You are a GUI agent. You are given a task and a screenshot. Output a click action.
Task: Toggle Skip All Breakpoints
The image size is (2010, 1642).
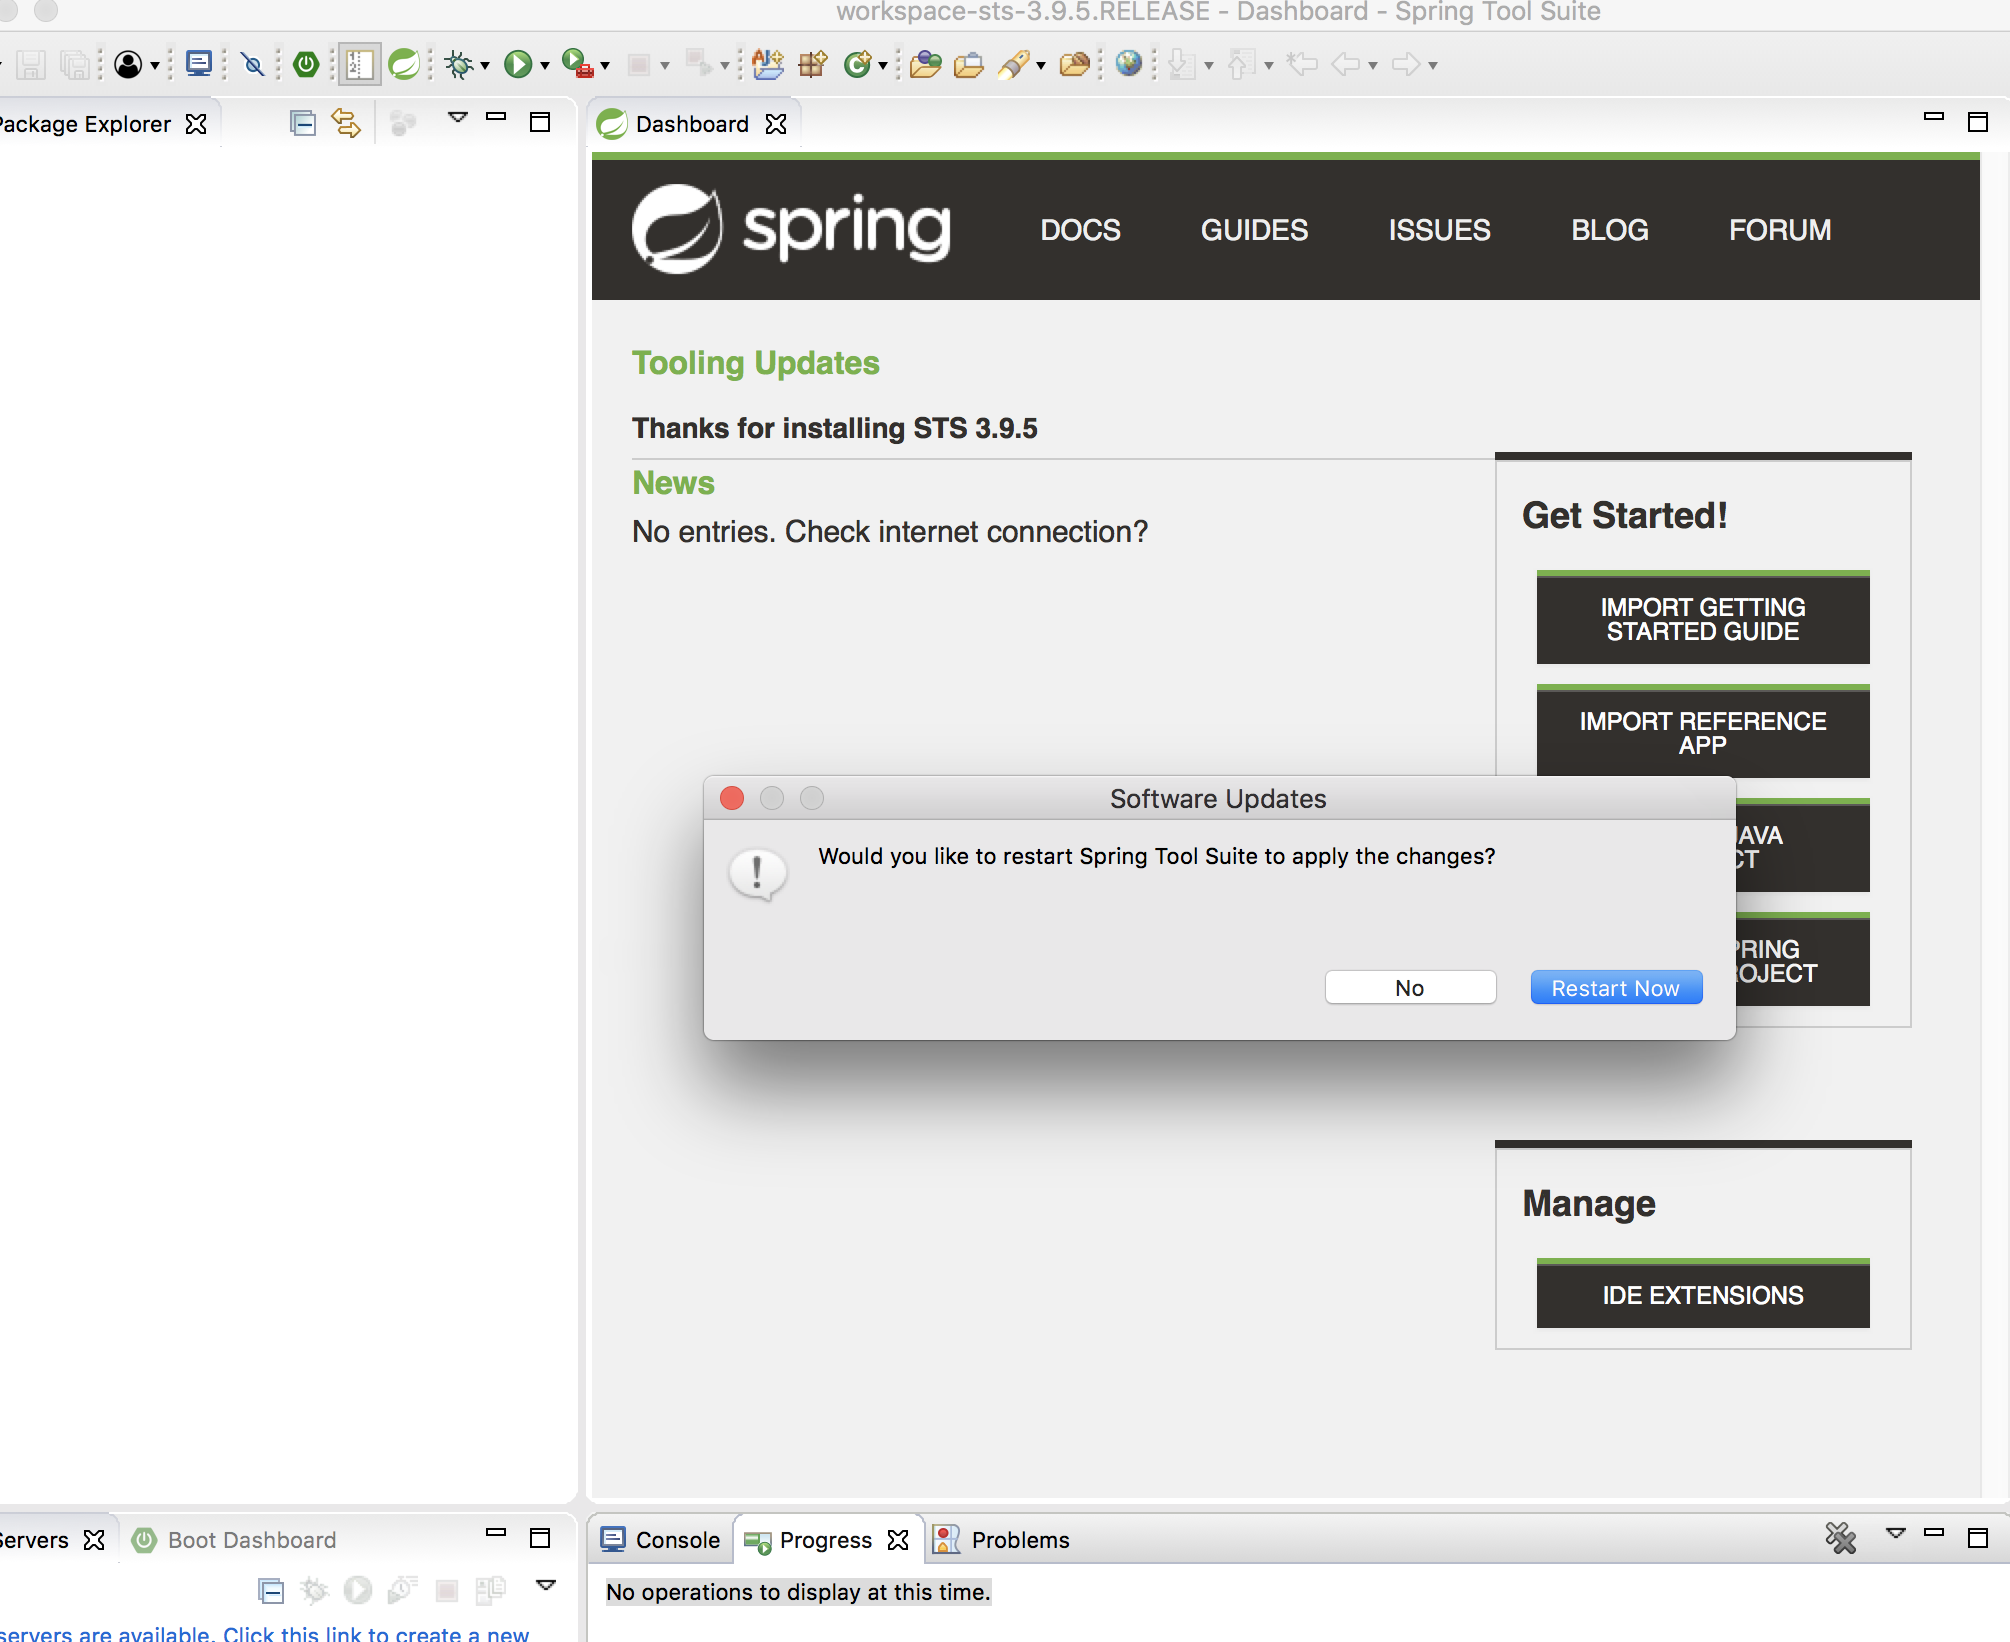click(253, 65)
